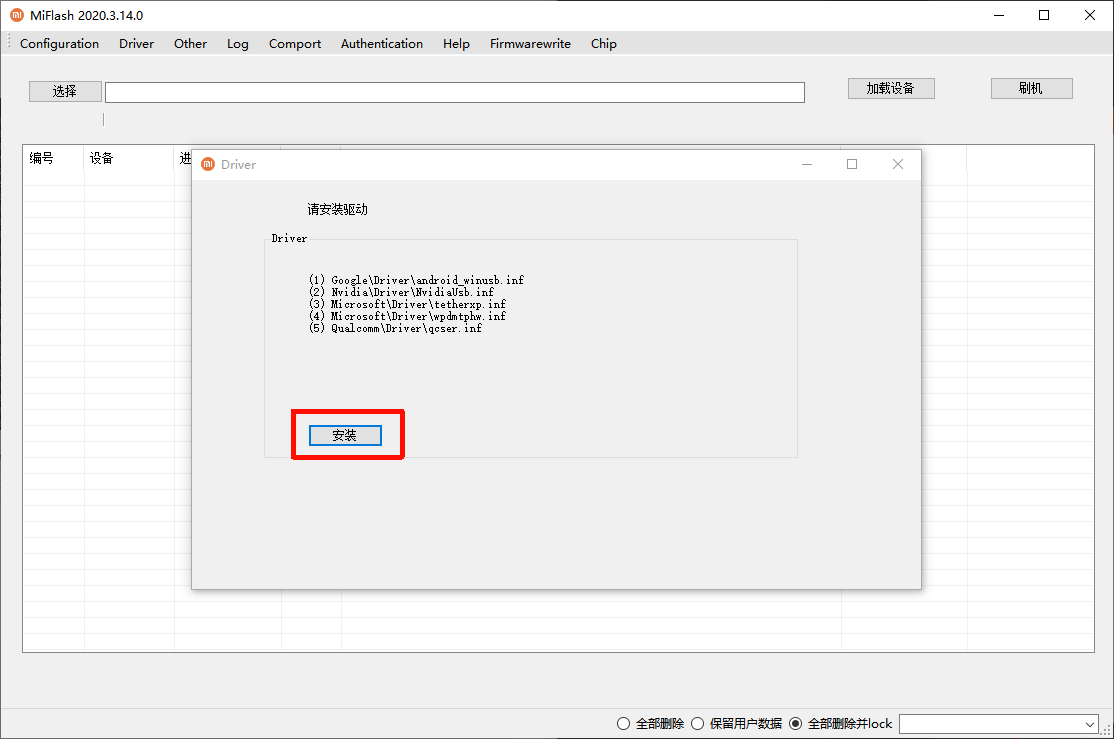Select the 保留用户数据 radio option

698,724
